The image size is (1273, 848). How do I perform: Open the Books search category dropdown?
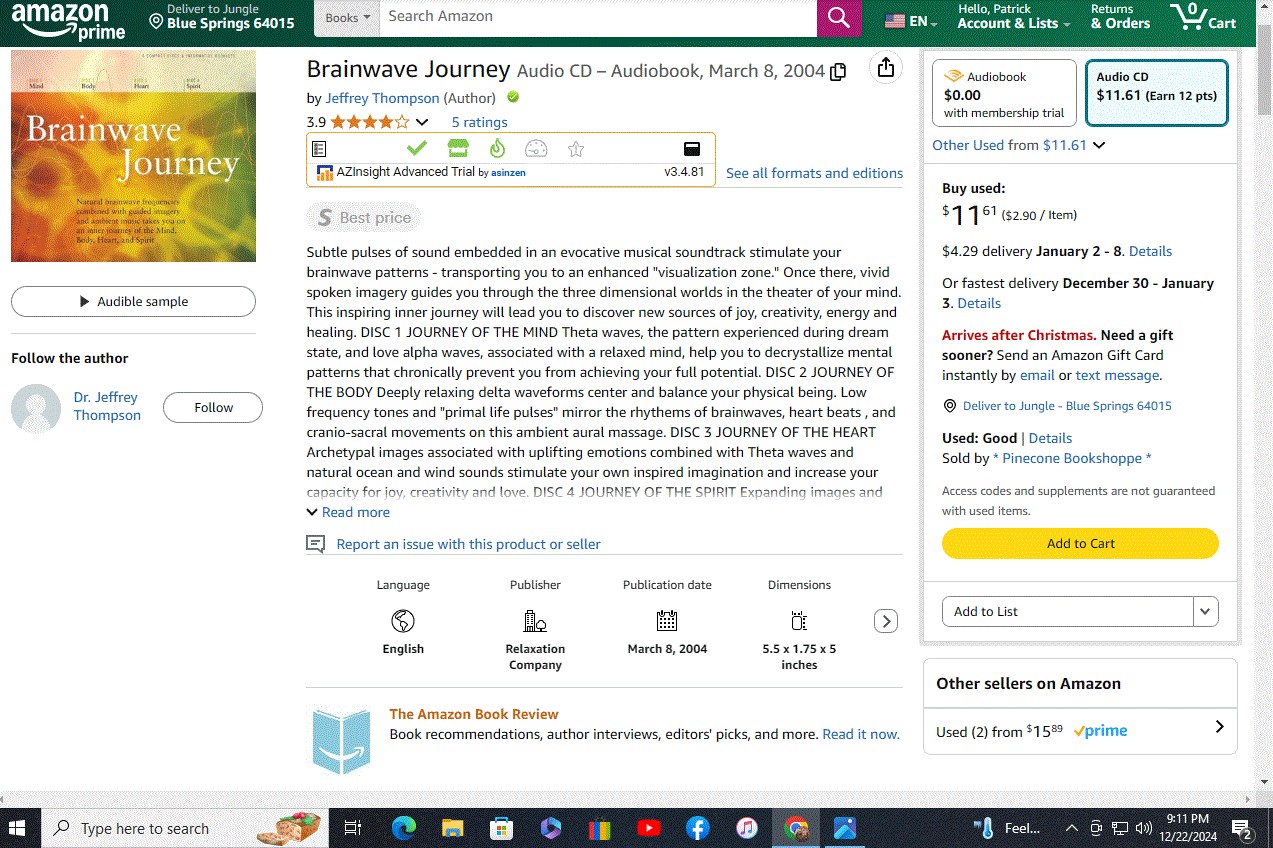coord(347,17)
